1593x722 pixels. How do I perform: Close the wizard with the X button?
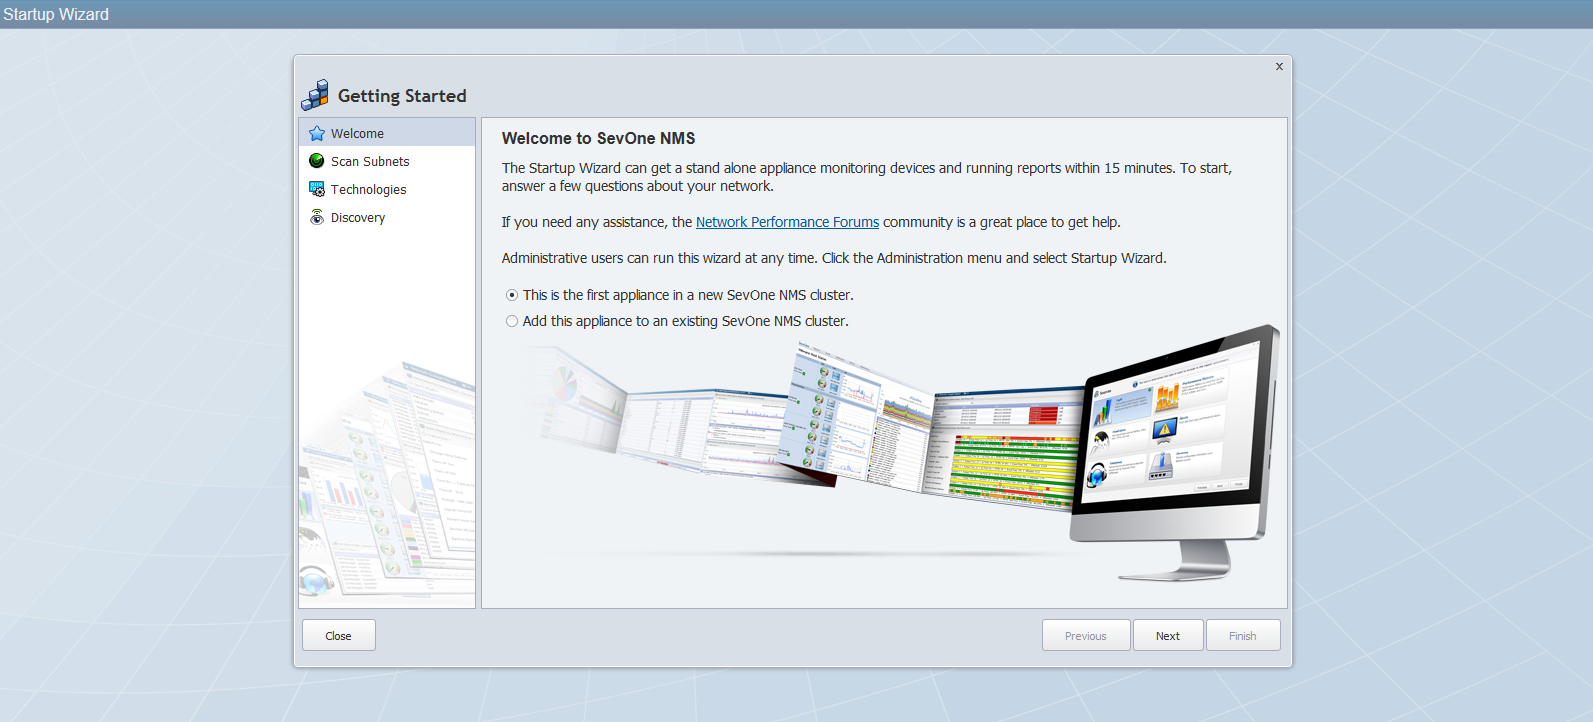(1279, 66)
